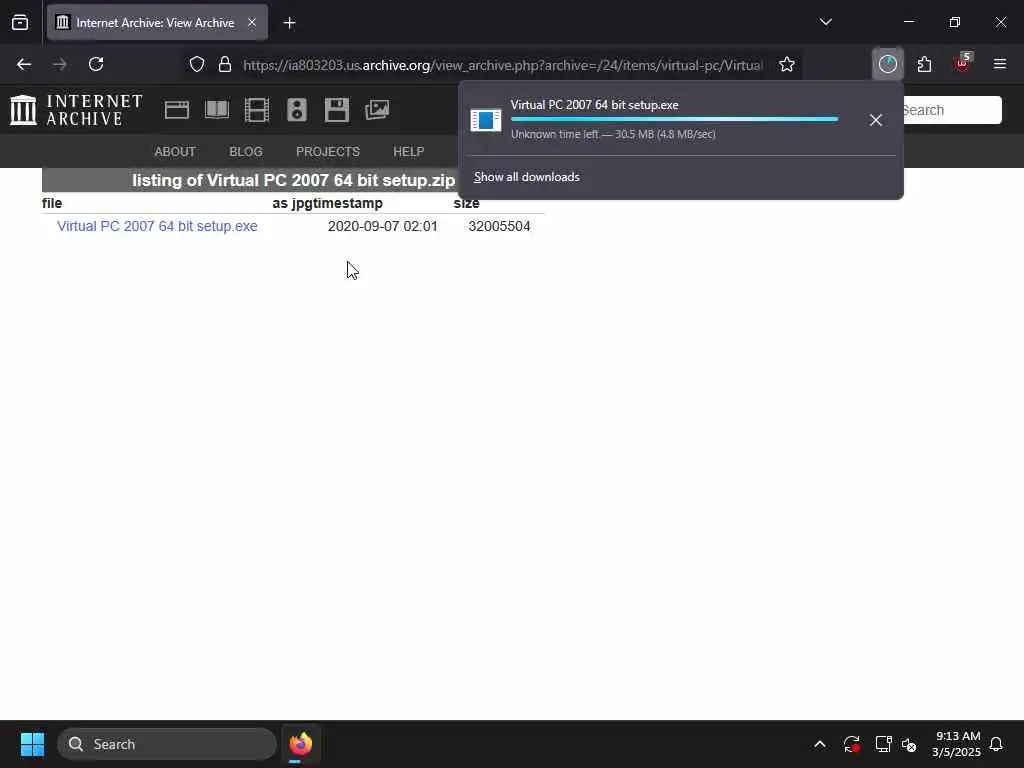The width and height of the screenshot is (1024, 768).
Task: Click the 2020-09-07 02:01 timestamp cell
Action: click(383, 226)
